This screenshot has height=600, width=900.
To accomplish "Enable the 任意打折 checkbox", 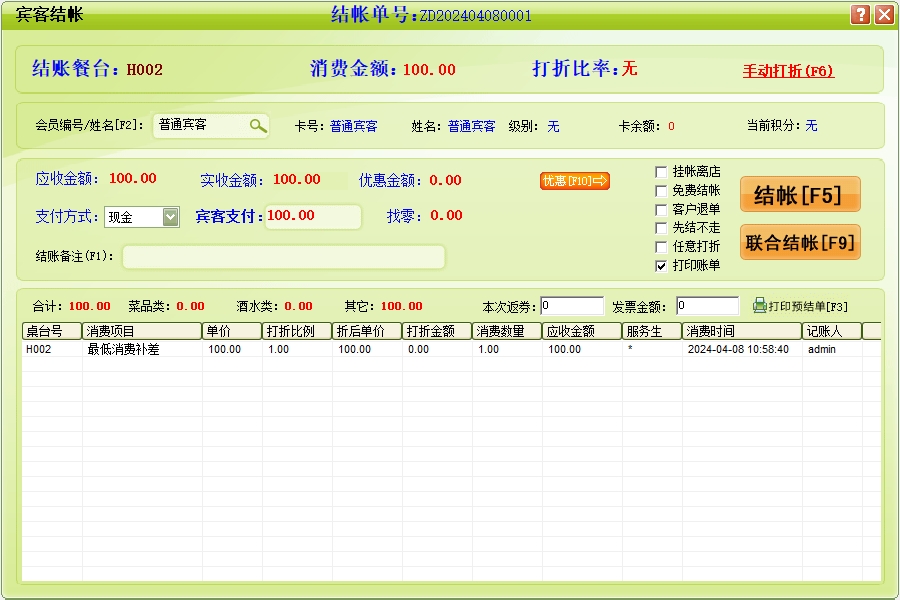I will (661, 247).
